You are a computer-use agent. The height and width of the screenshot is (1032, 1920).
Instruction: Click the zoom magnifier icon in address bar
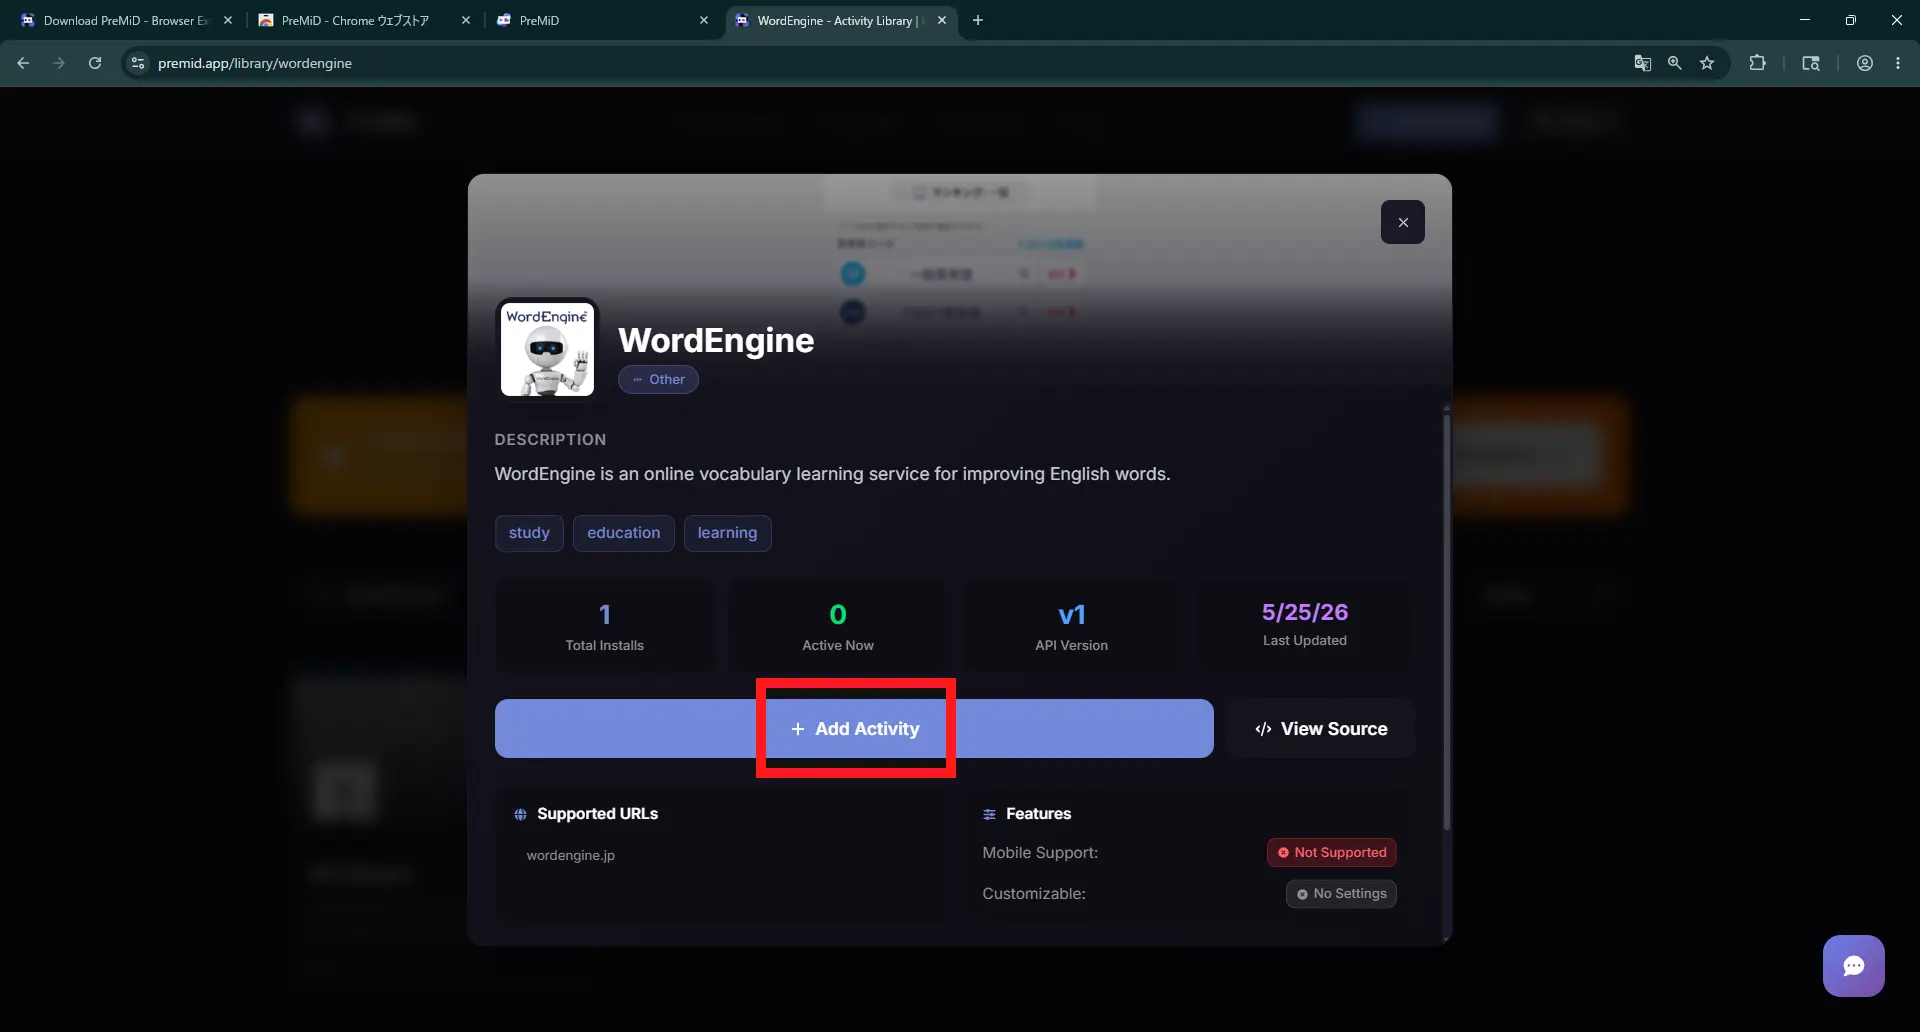tap(1674, 63)
